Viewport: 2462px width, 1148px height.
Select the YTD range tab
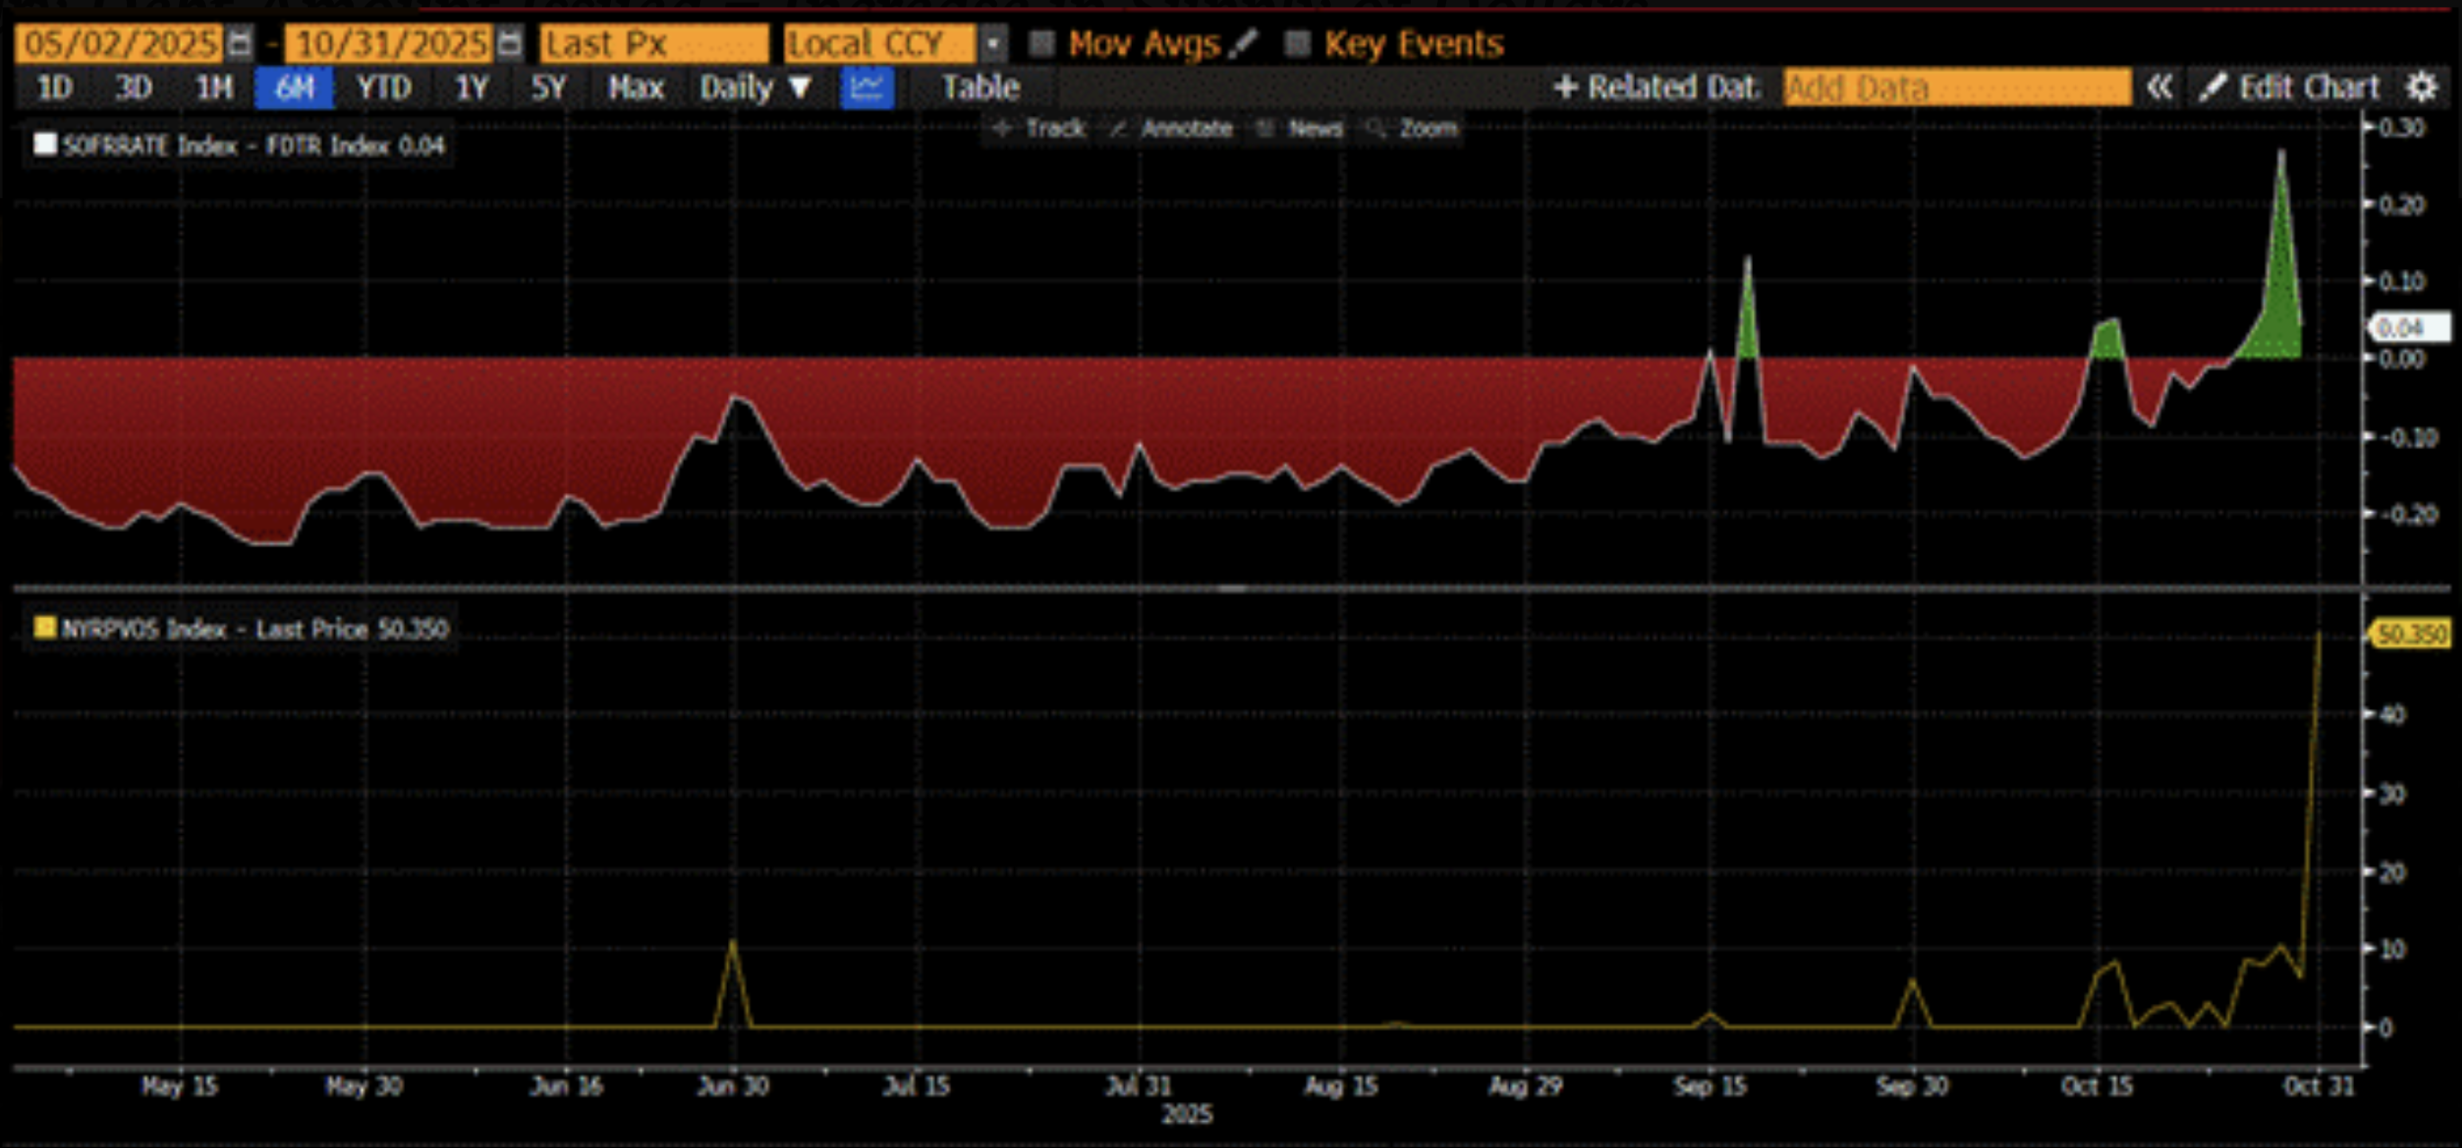coord(384,88)
